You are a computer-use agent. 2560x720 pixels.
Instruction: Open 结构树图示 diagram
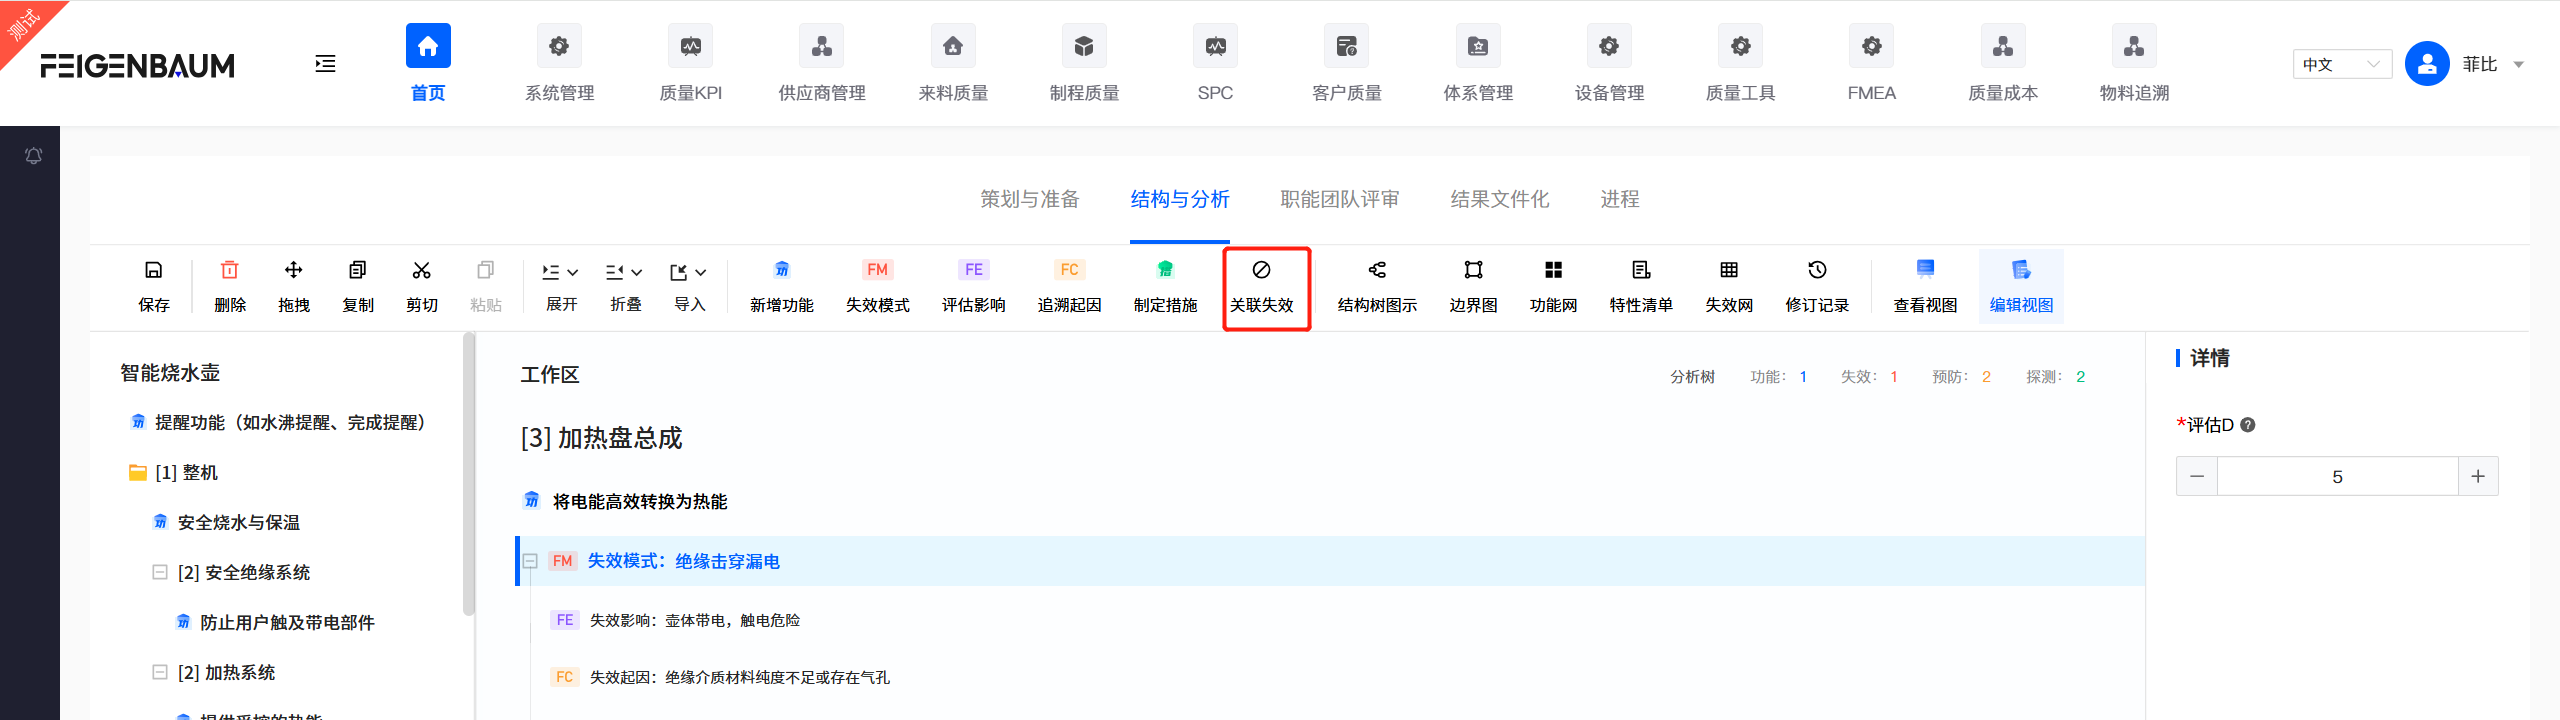click(1378, 286)
